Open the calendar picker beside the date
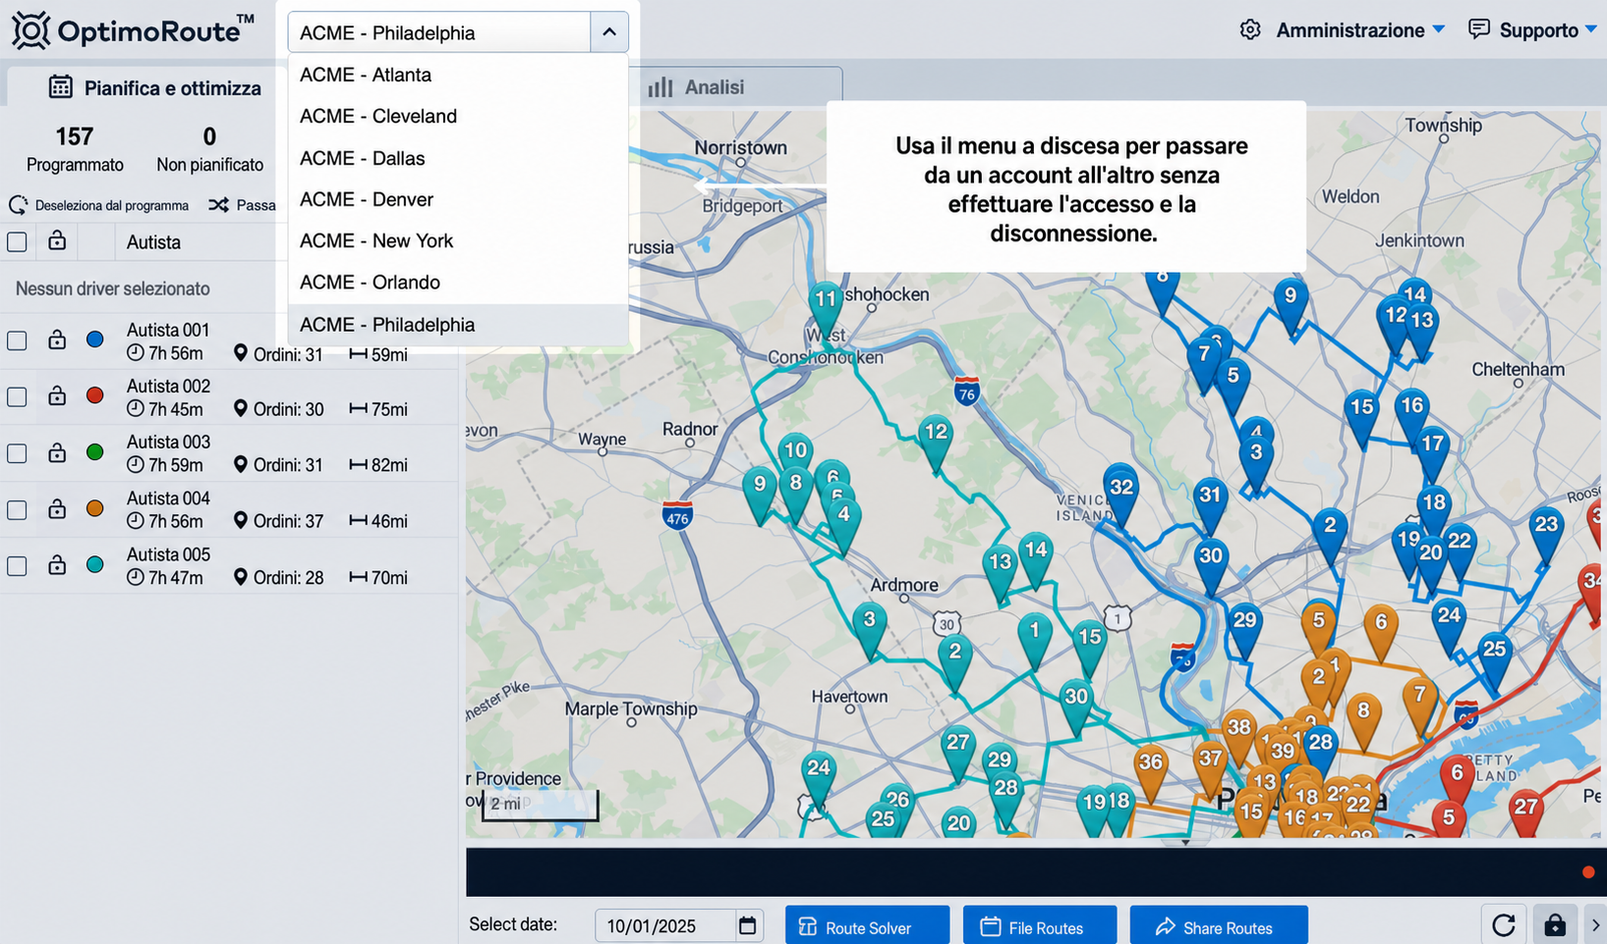 coord(747,925)
